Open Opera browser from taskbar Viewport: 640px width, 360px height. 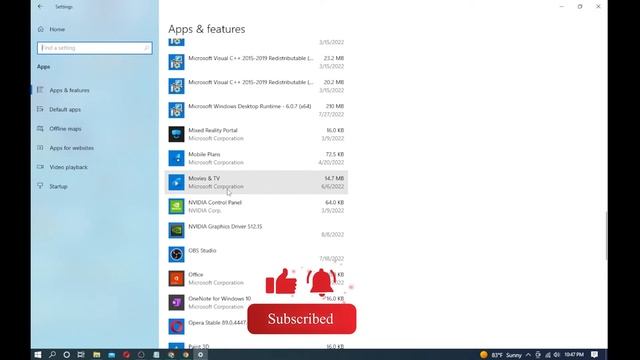126,355
